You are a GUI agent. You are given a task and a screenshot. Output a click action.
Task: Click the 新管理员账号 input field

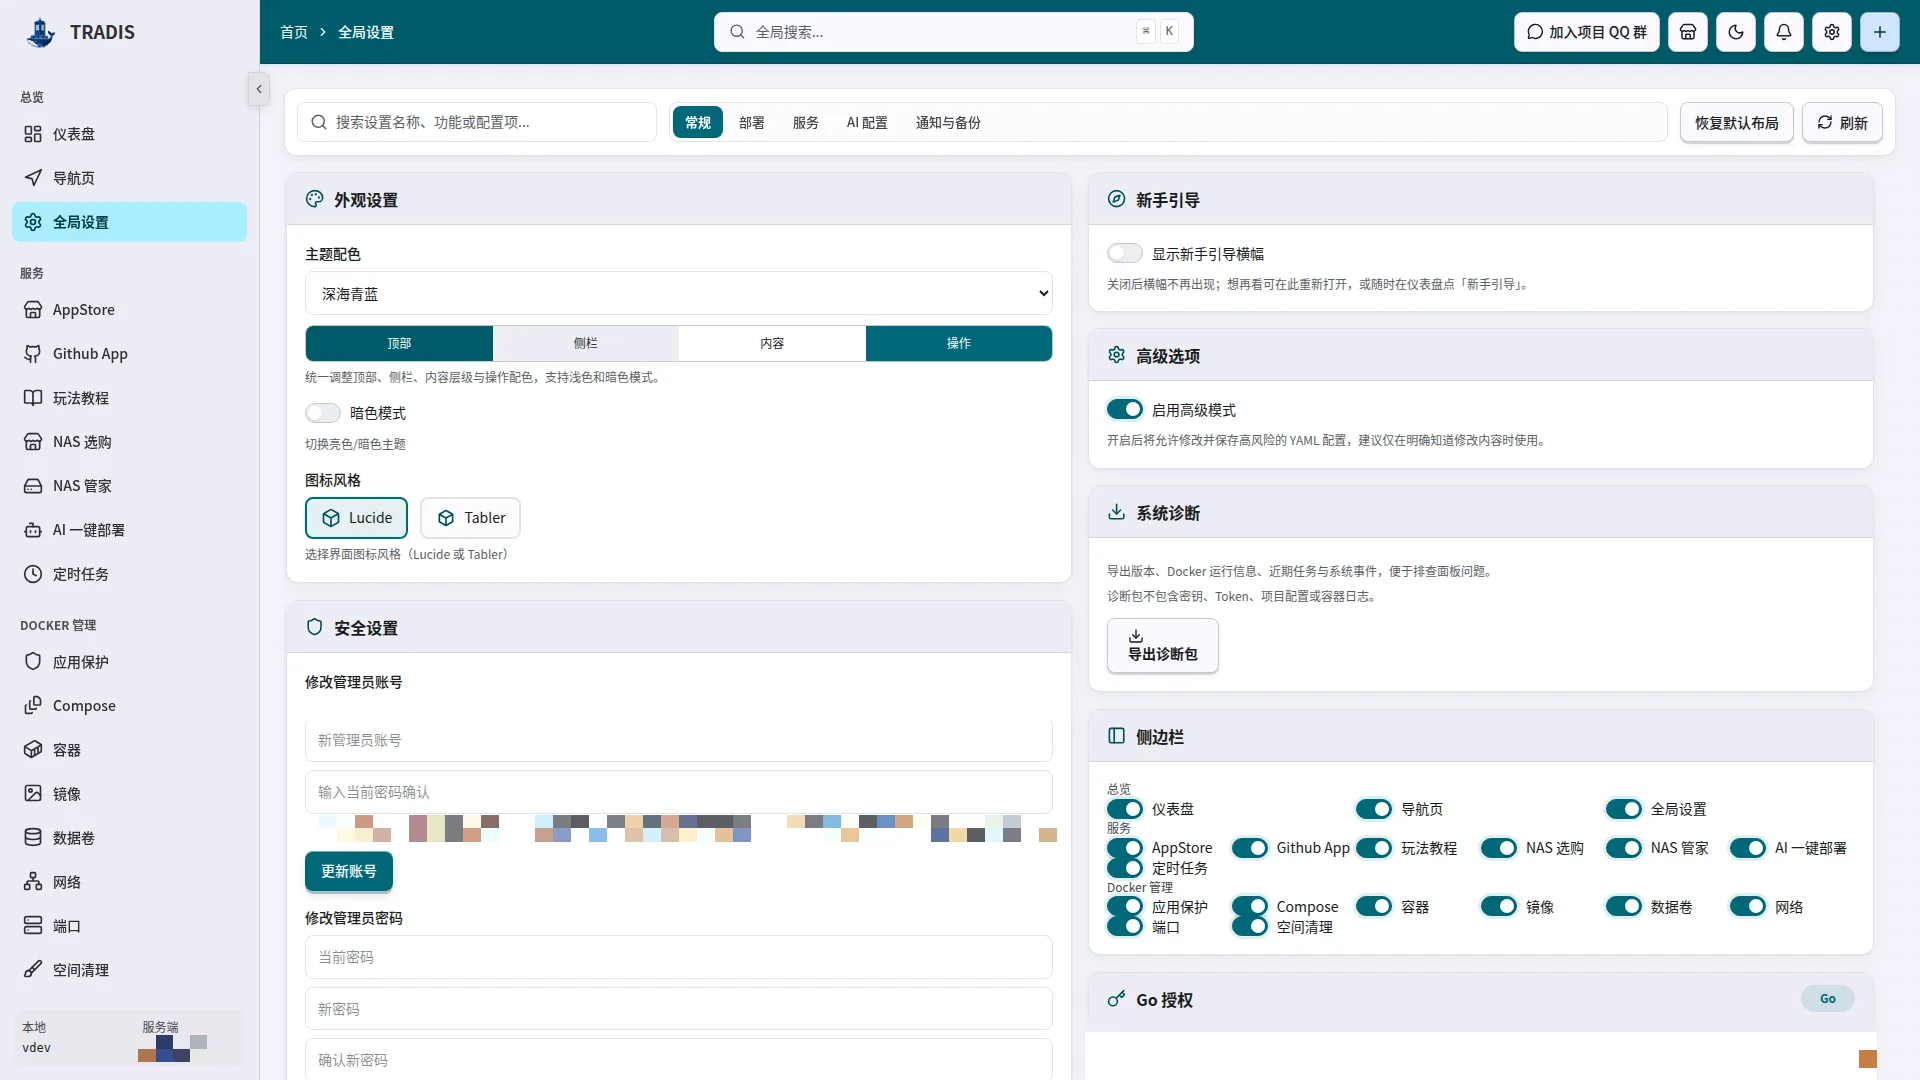679,740
